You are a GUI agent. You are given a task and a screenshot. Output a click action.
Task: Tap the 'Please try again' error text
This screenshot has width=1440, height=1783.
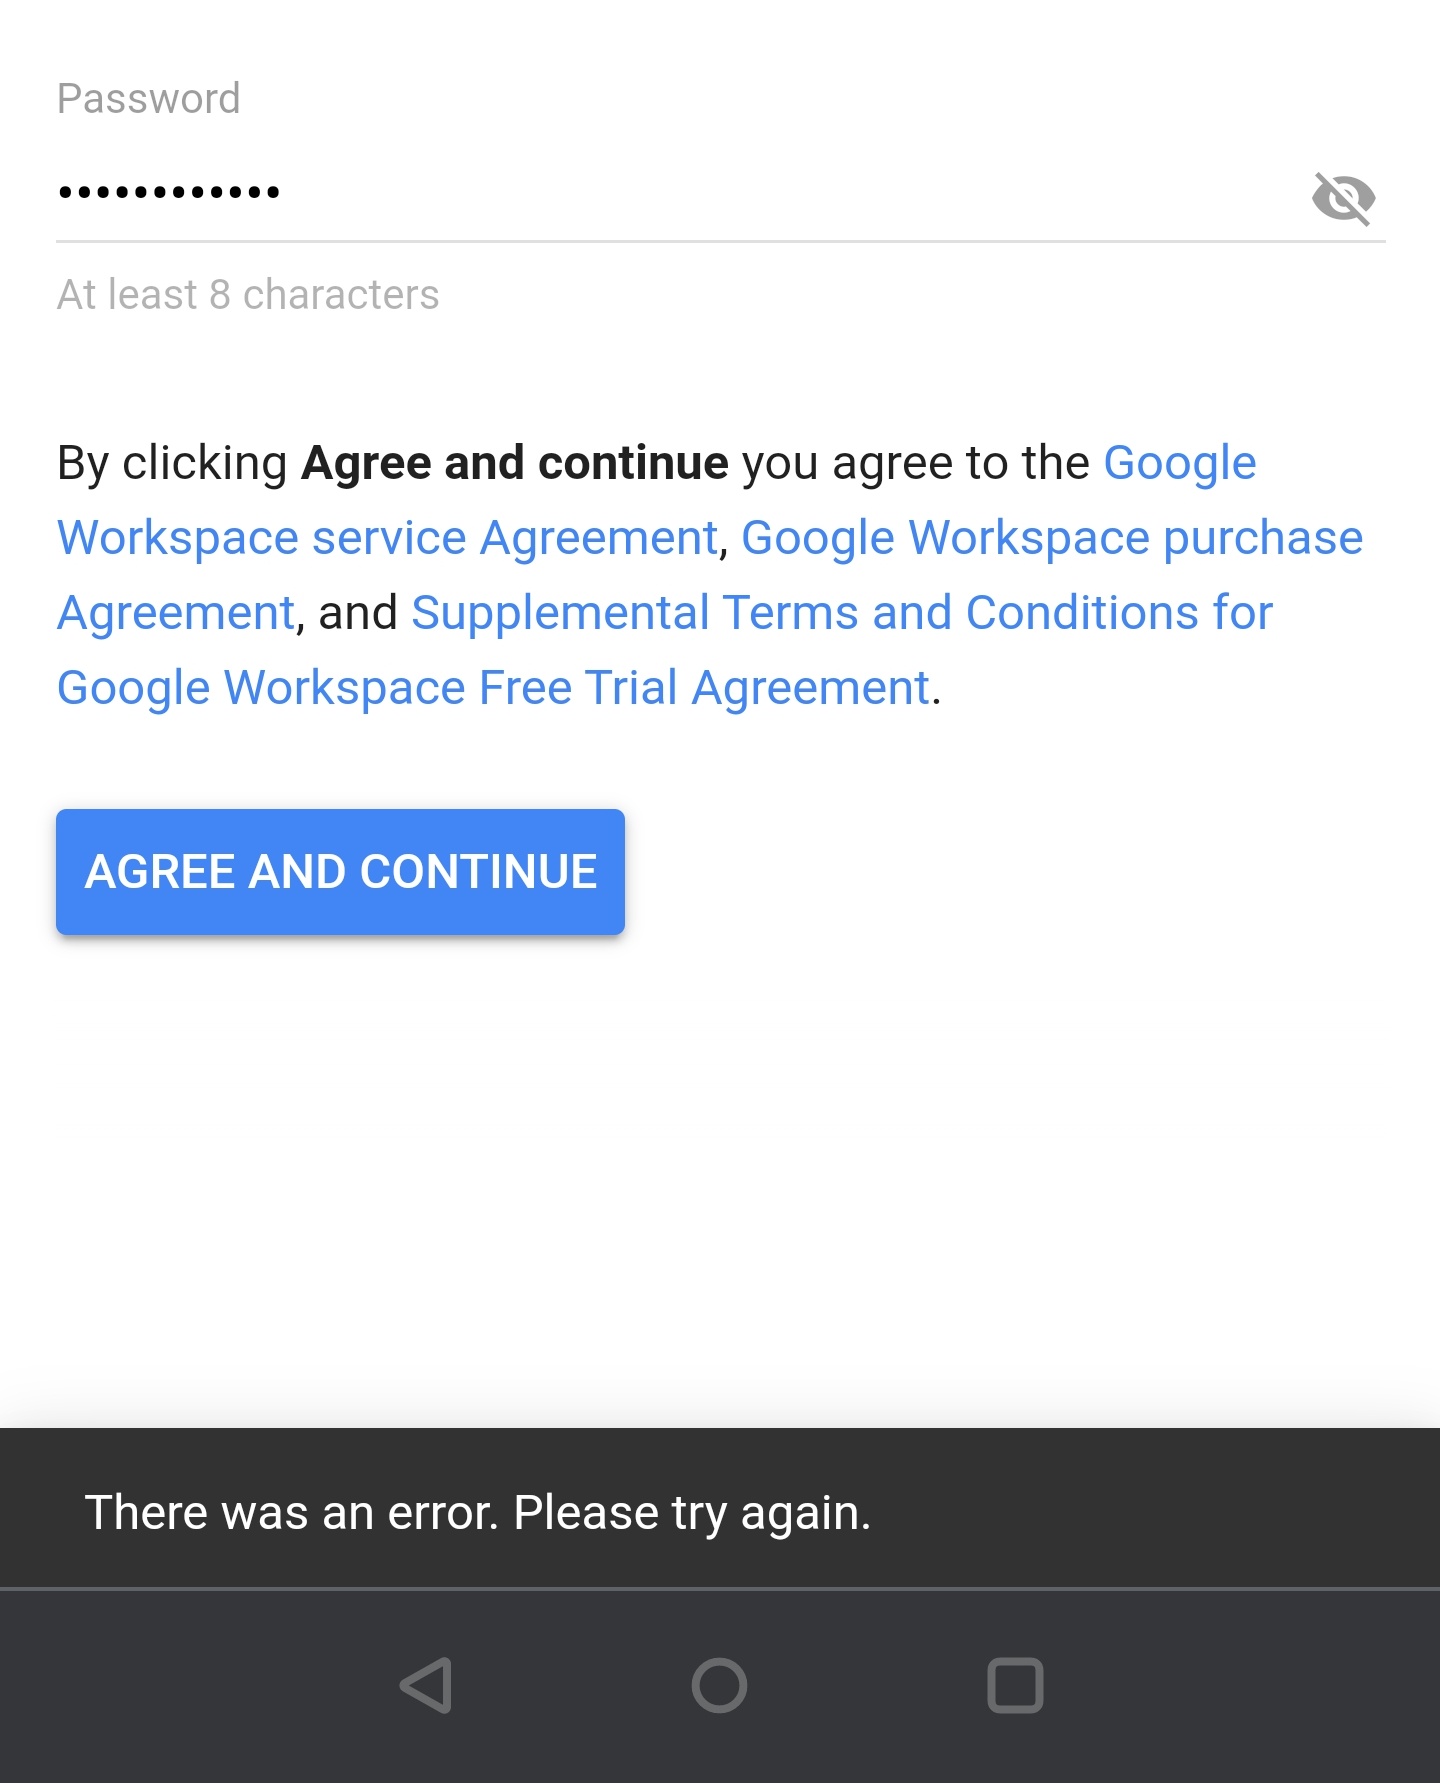pyautogui.click(x=692, y=1513)
